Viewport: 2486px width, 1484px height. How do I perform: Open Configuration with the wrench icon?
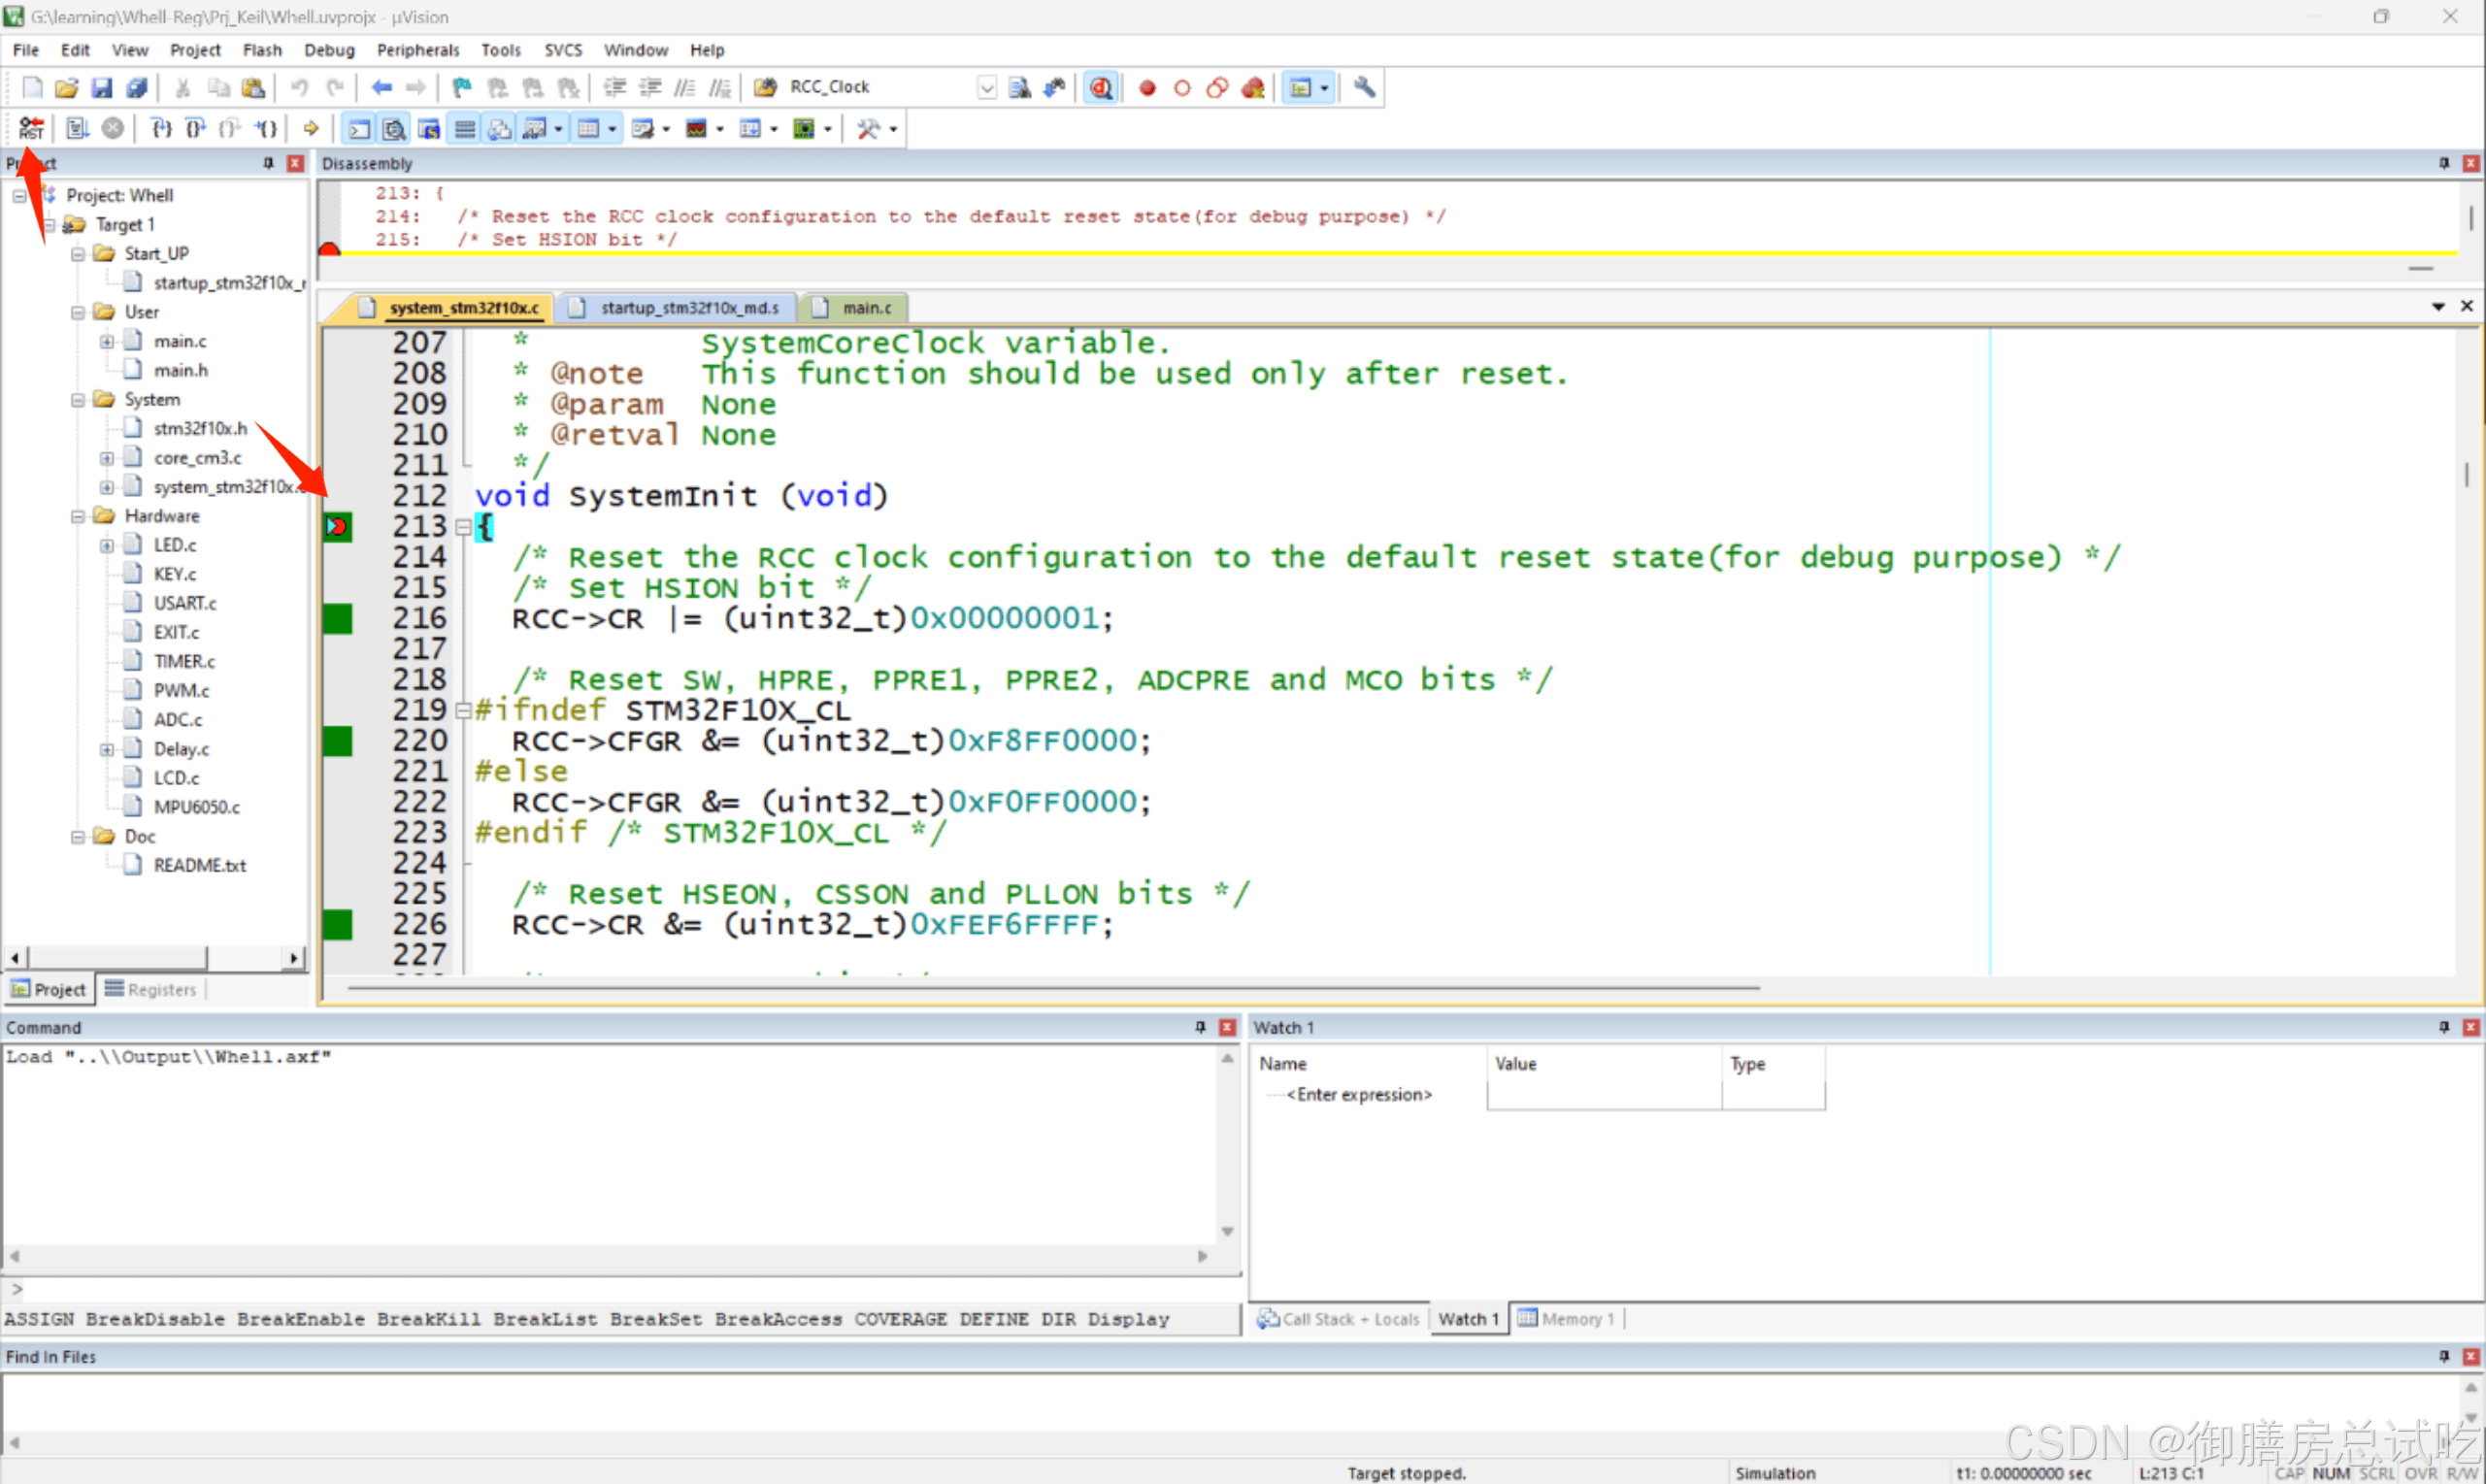[1364, 87]
